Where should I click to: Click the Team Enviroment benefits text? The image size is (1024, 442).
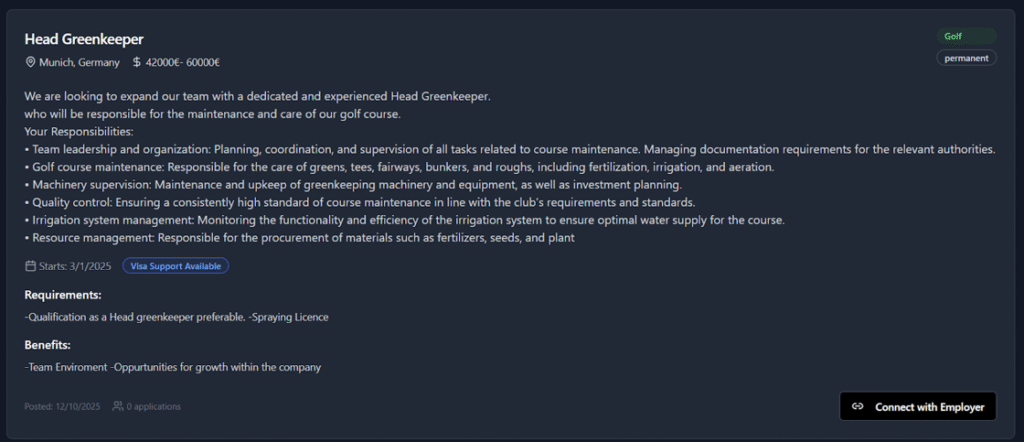pos(66,367)
